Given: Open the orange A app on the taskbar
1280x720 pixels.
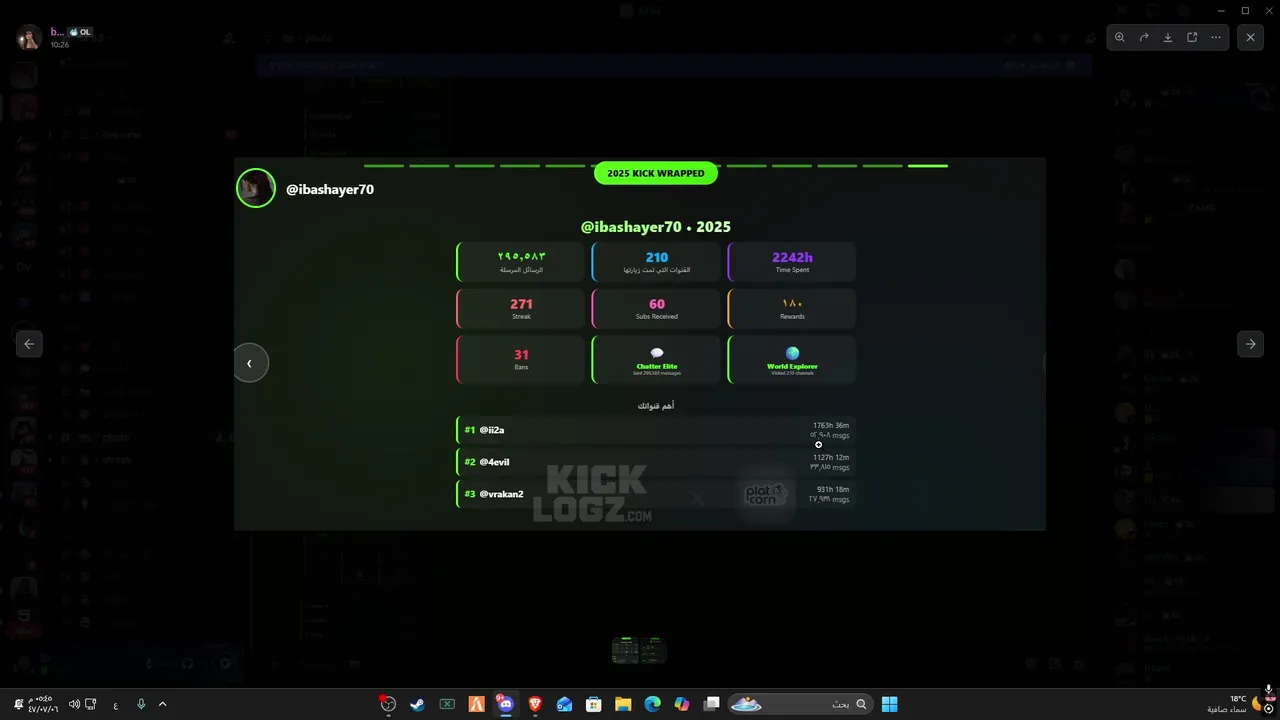Looking at the screenshot, I should pyautogui.click(x=476, y=704).
